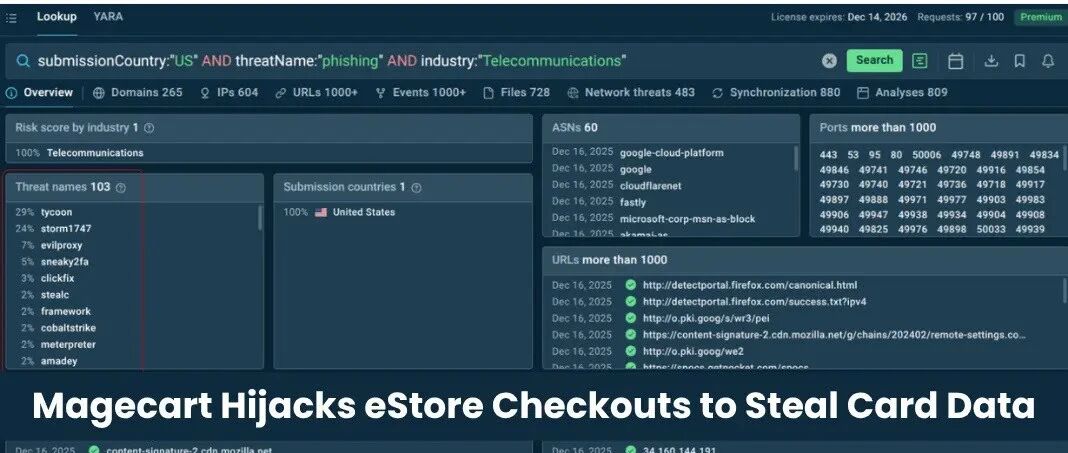1068x453 pixels.
Task: Open the Analyses 809 tab
Action: [902, 93]
